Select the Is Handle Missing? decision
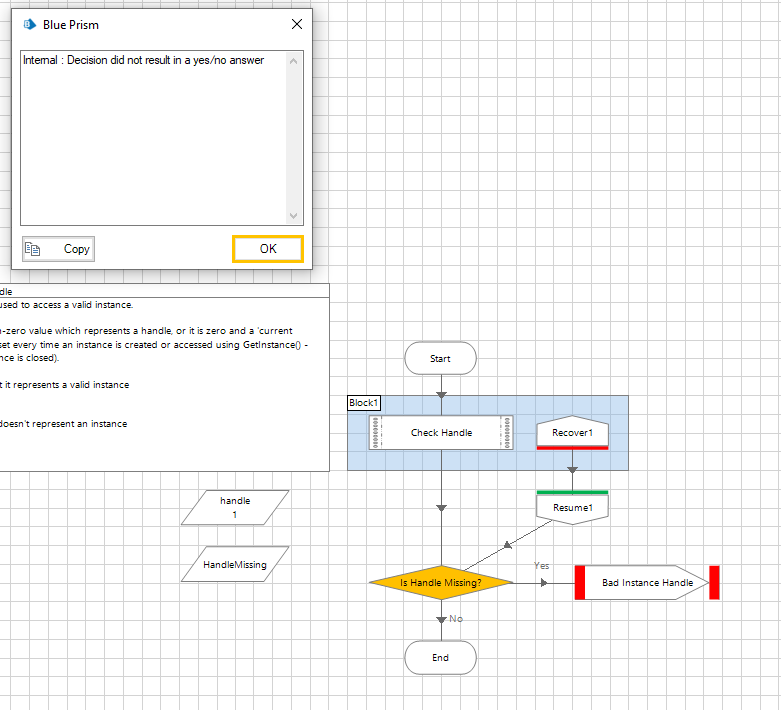The image size is (781, 710). tap(441, 582)
